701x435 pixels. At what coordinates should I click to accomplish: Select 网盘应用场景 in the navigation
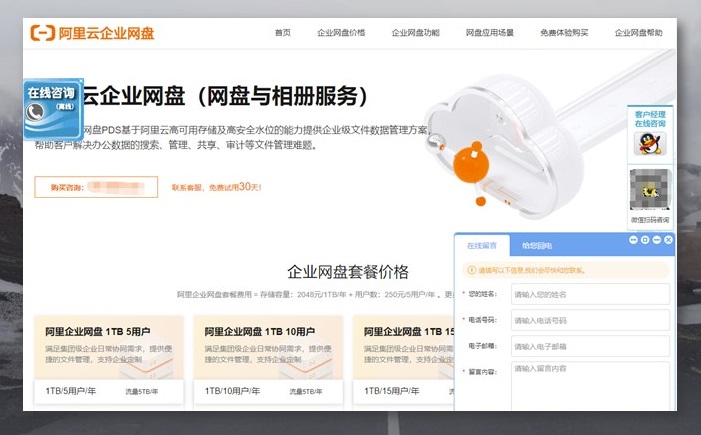[x=490, y=33]
